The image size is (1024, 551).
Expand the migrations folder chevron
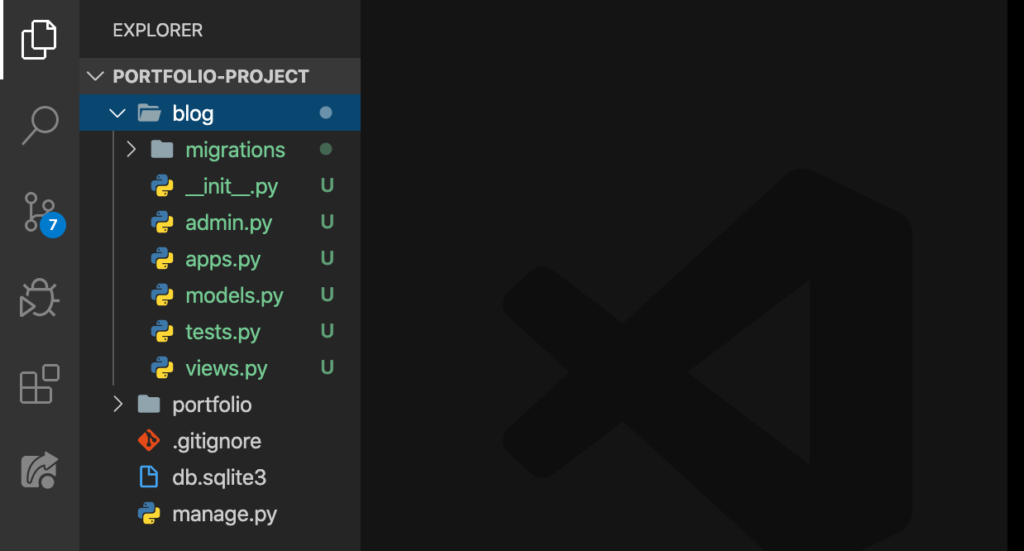[131, 150]
